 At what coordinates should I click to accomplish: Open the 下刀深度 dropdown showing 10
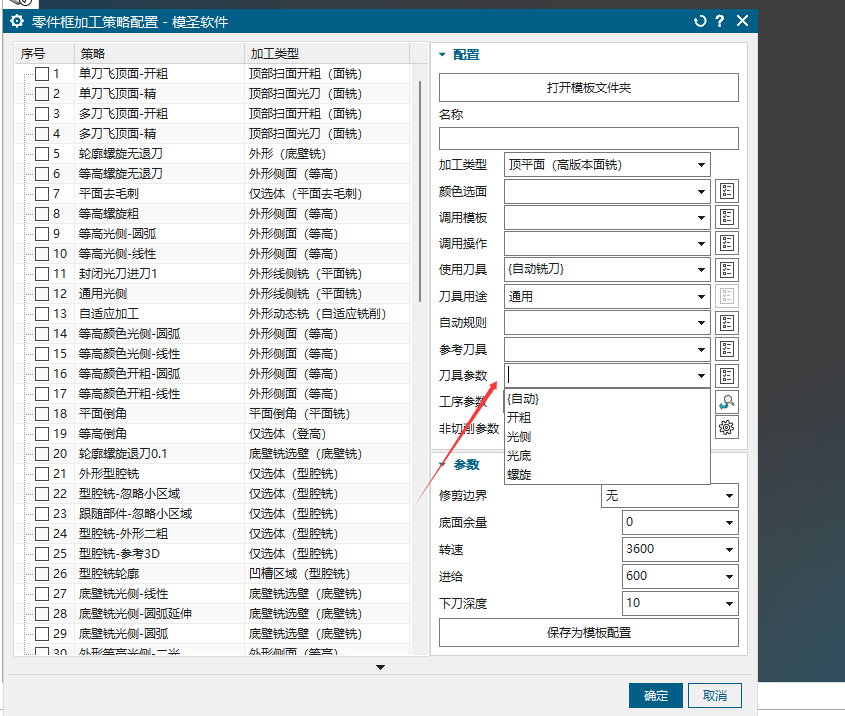point(680,603)
